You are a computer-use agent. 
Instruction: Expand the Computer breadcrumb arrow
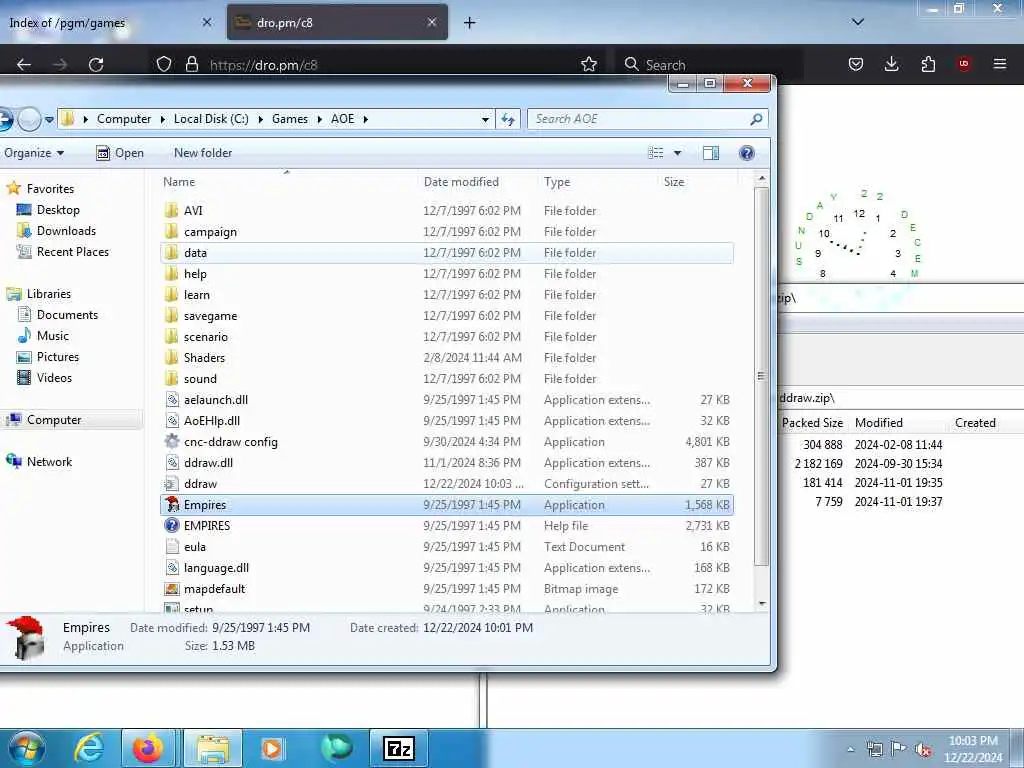pyautogui.click(x=163, y=119)
